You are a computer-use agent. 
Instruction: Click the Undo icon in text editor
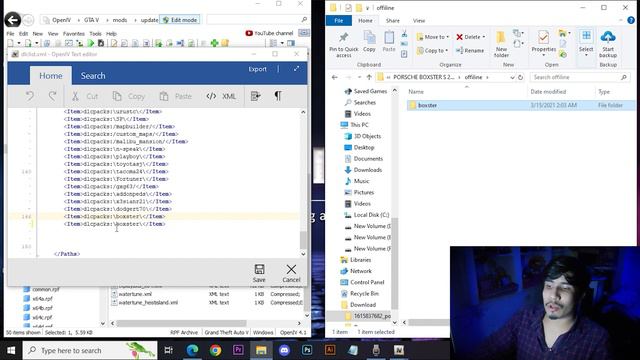30,96
